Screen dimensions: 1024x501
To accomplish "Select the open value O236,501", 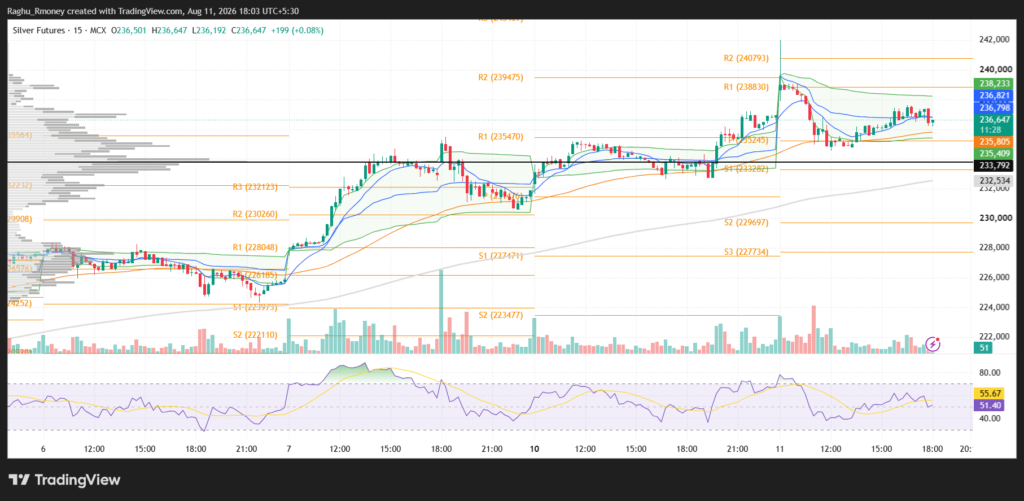I will coord(129,31).
